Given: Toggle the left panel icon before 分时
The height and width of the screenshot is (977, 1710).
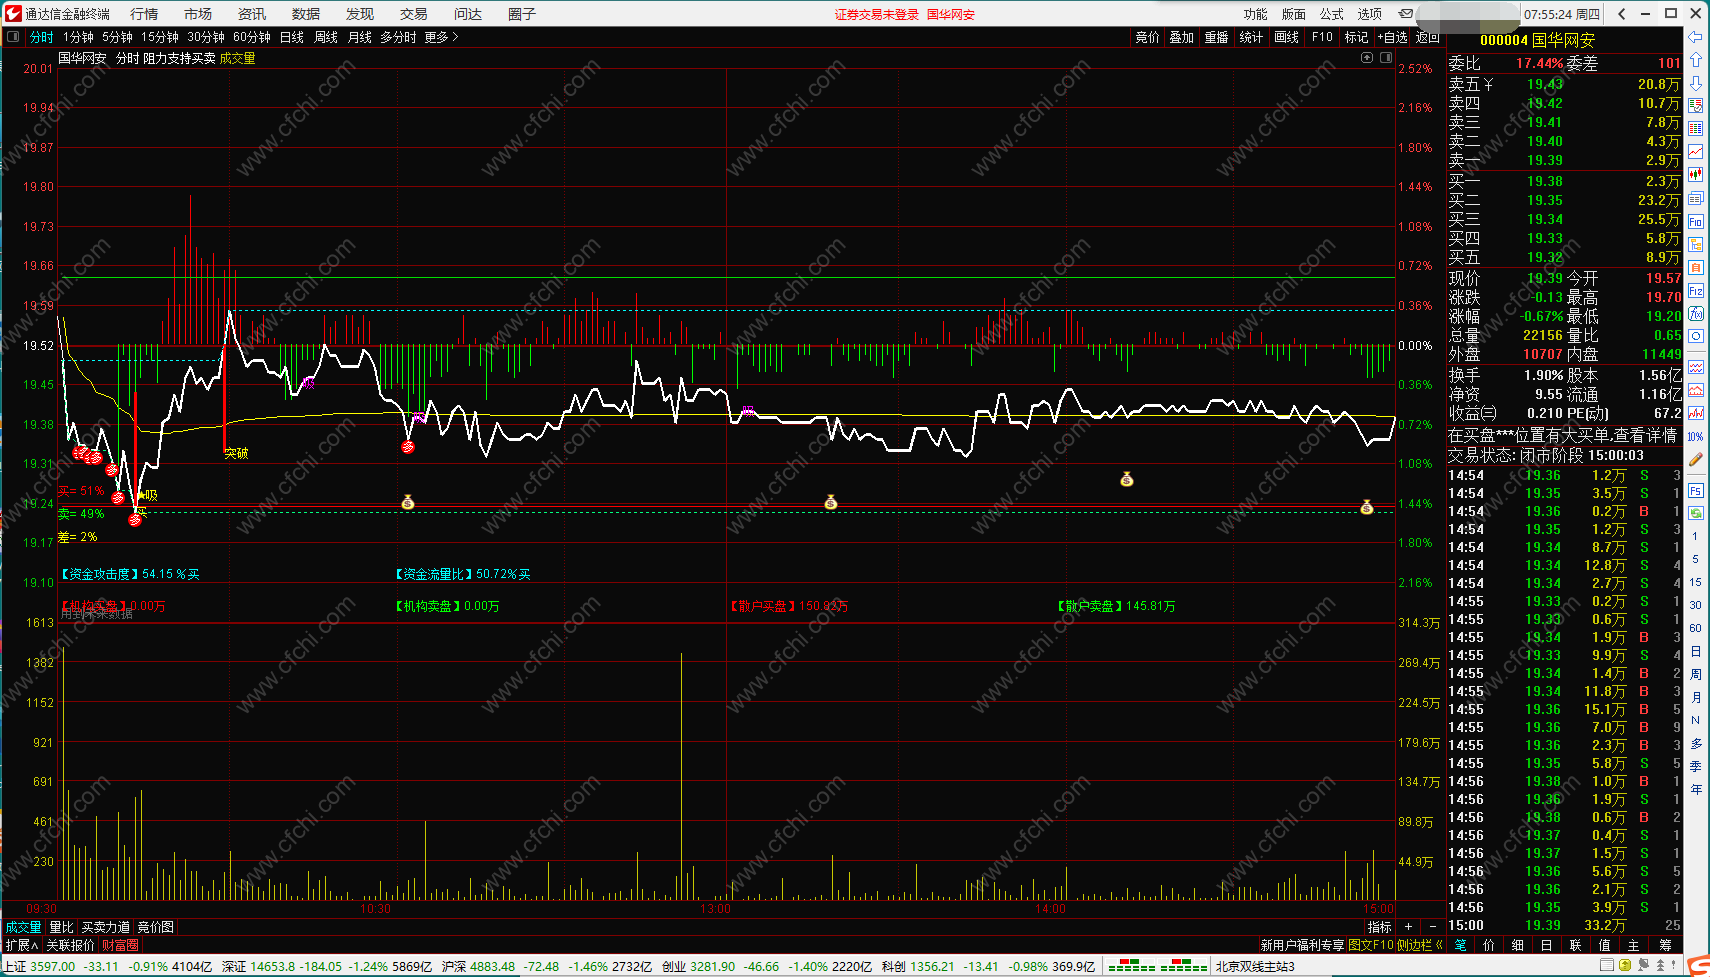Looking at the screenshot, I should tap(13, 37).
